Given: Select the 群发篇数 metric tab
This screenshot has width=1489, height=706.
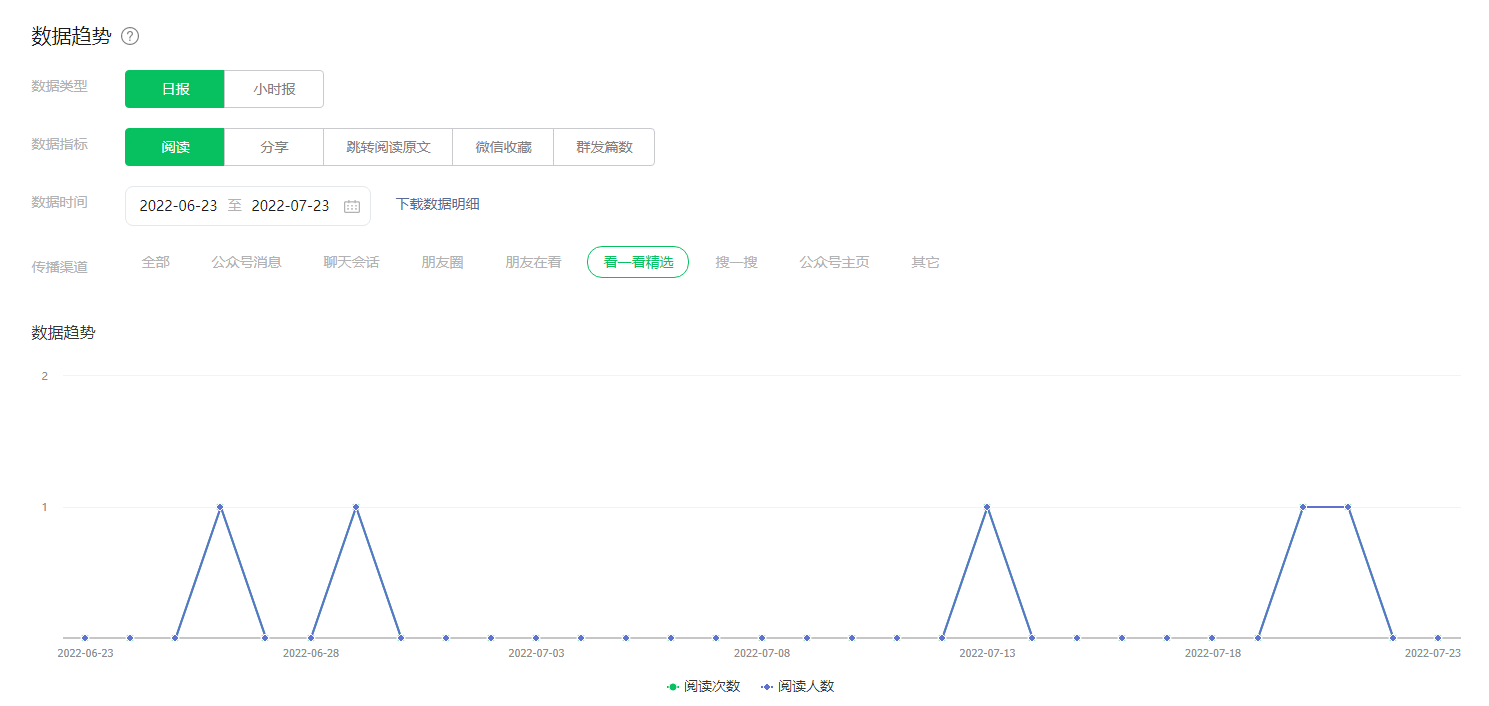Looking at the screenshot, I should 604,147.
